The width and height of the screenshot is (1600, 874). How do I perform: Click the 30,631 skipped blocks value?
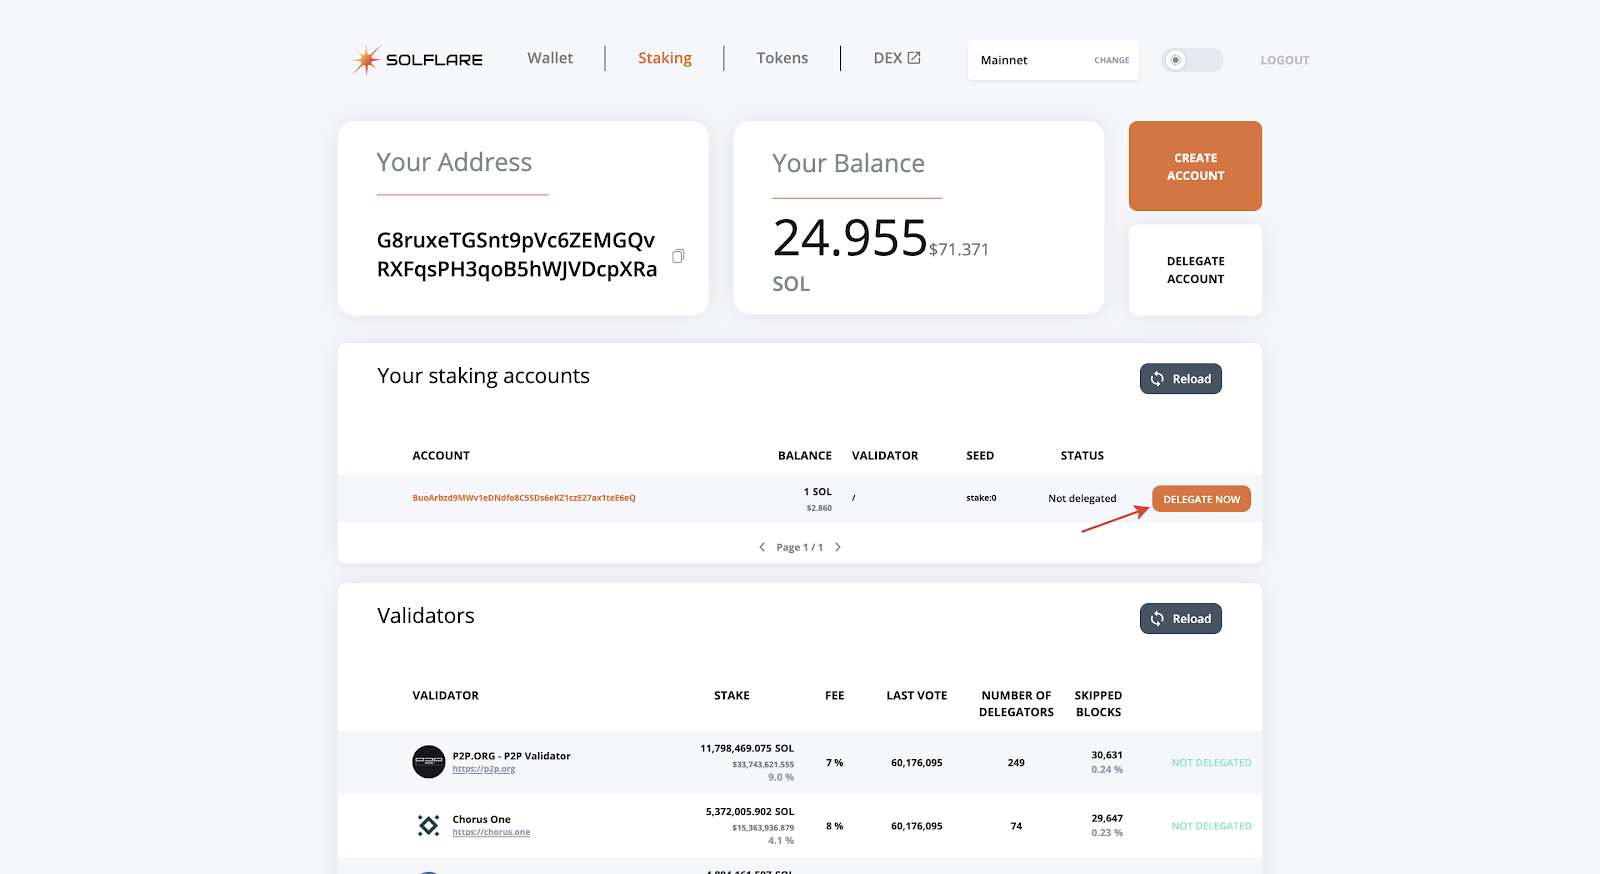coord(1107,755)
